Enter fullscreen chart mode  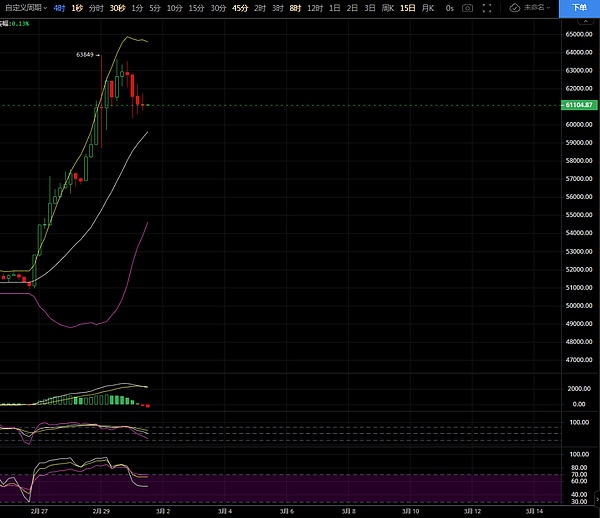(x=489, y=7)
